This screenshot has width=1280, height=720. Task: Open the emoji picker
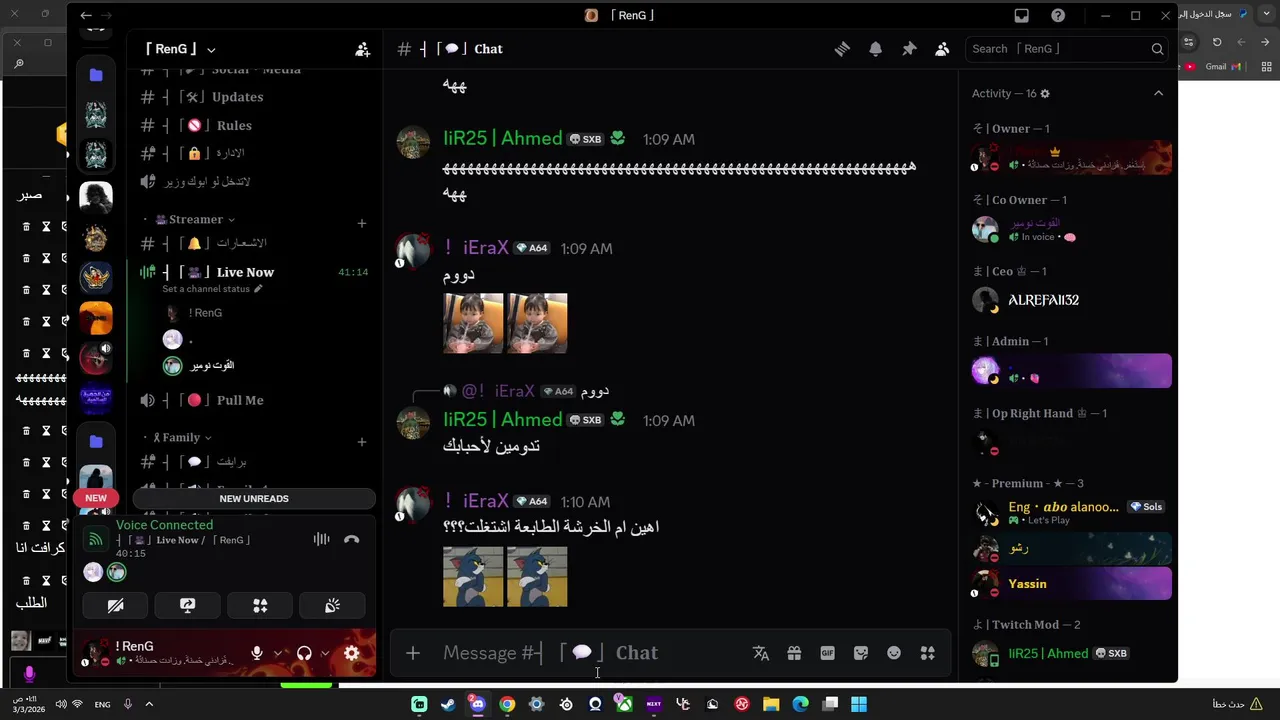point(894,653)
